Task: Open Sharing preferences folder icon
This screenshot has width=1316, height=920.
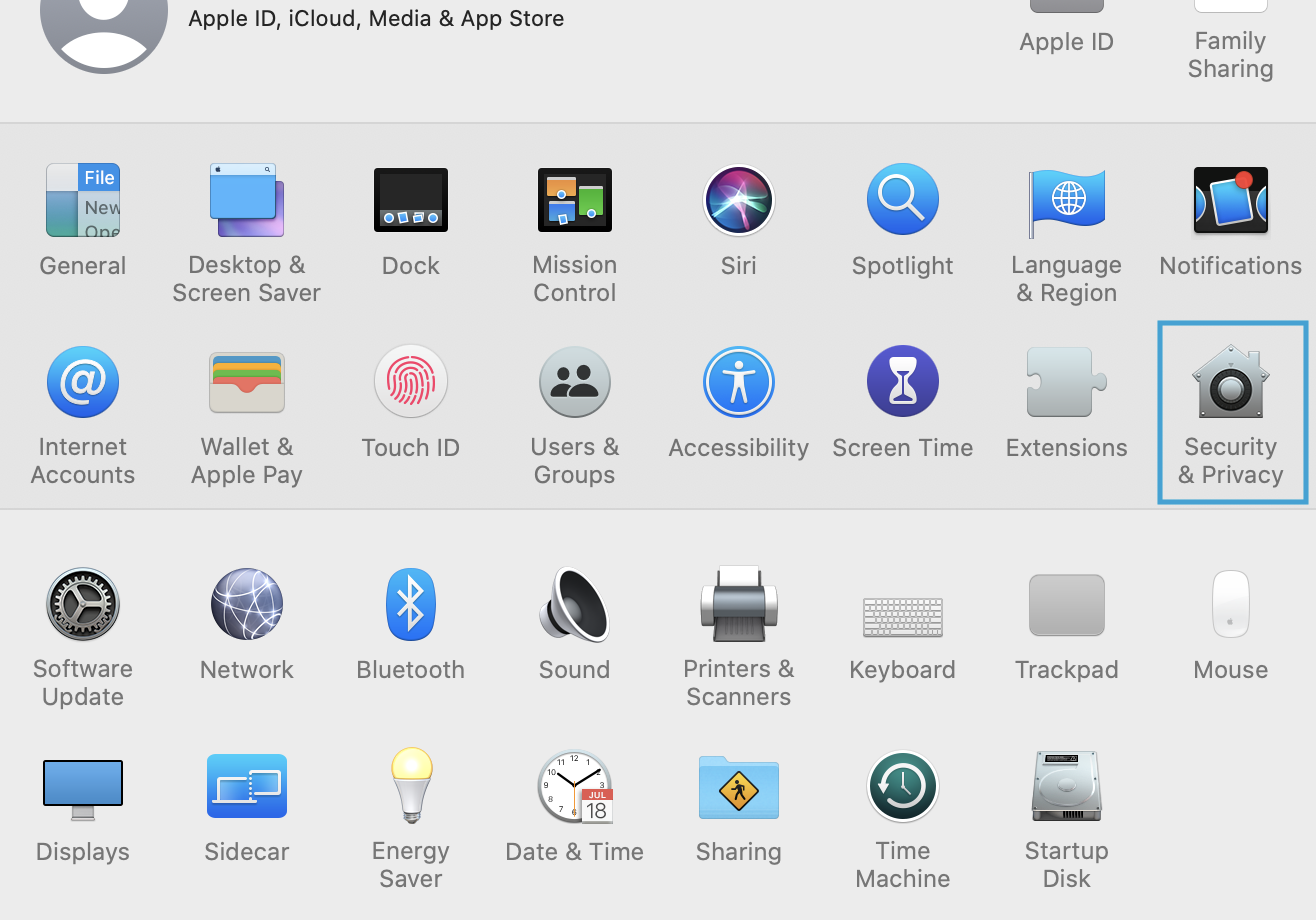Action: 739,786
